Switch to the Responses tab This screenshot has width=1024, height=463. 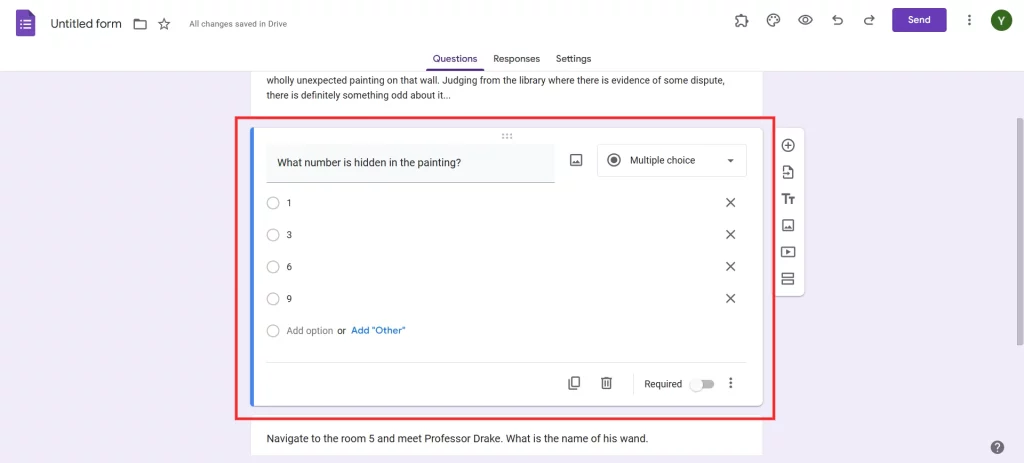click(x=516, y=59)
